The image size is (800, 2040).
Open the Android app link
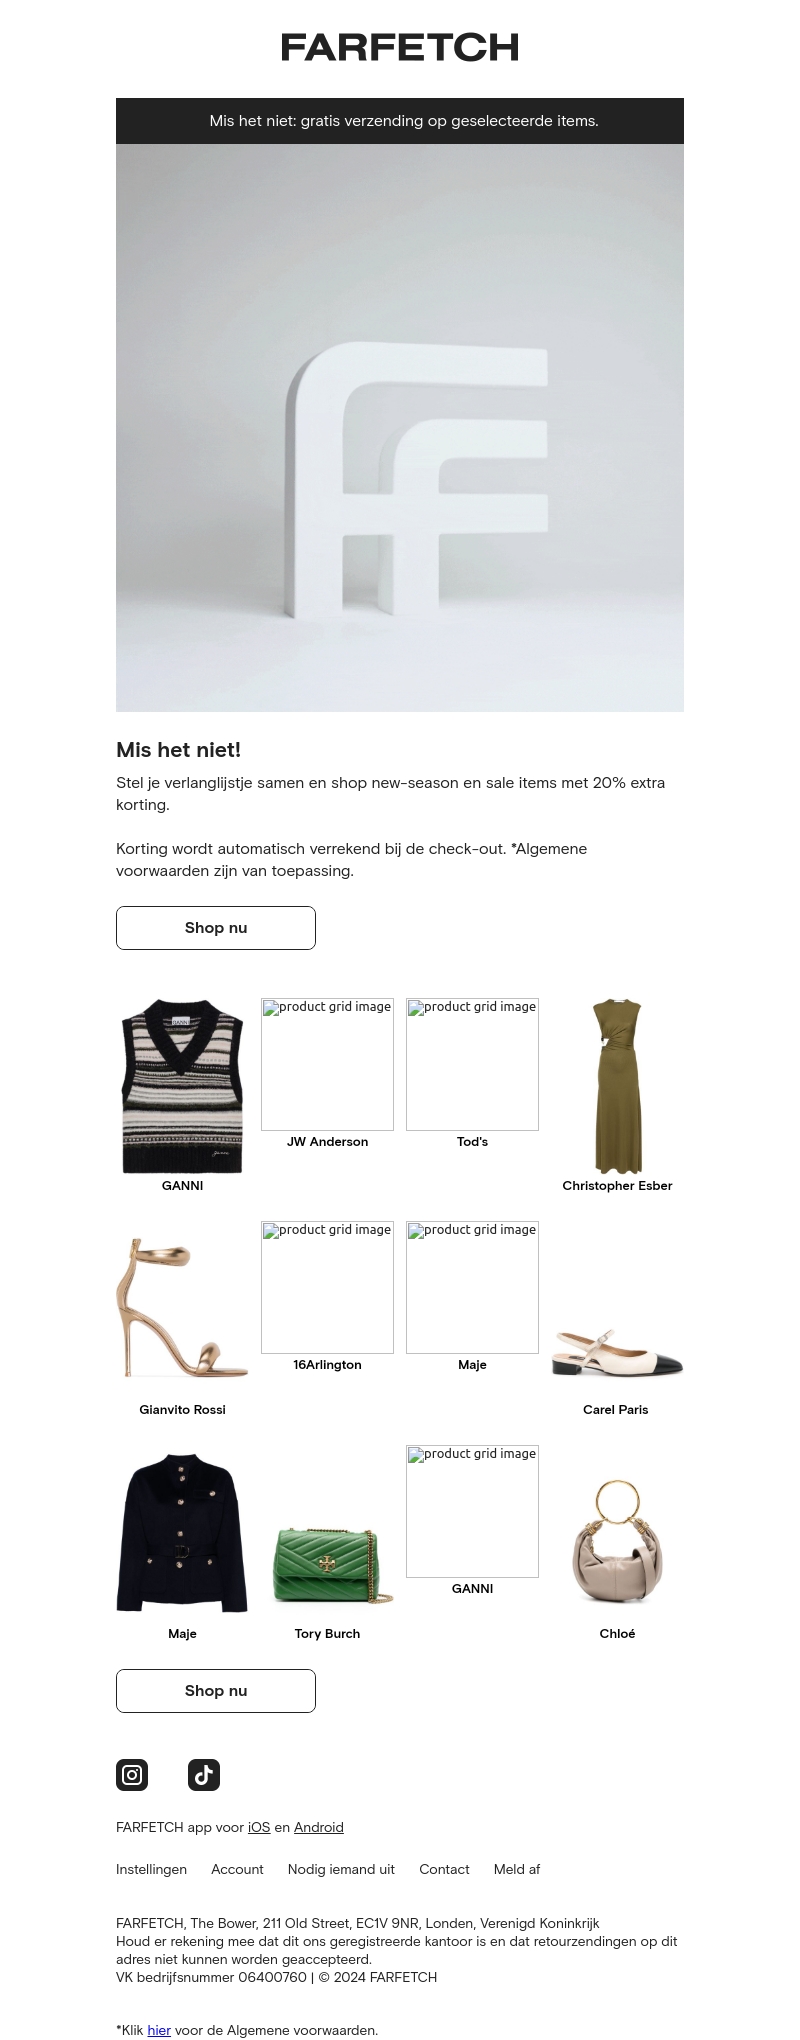pyautogui.click(x=319, y=1827)
